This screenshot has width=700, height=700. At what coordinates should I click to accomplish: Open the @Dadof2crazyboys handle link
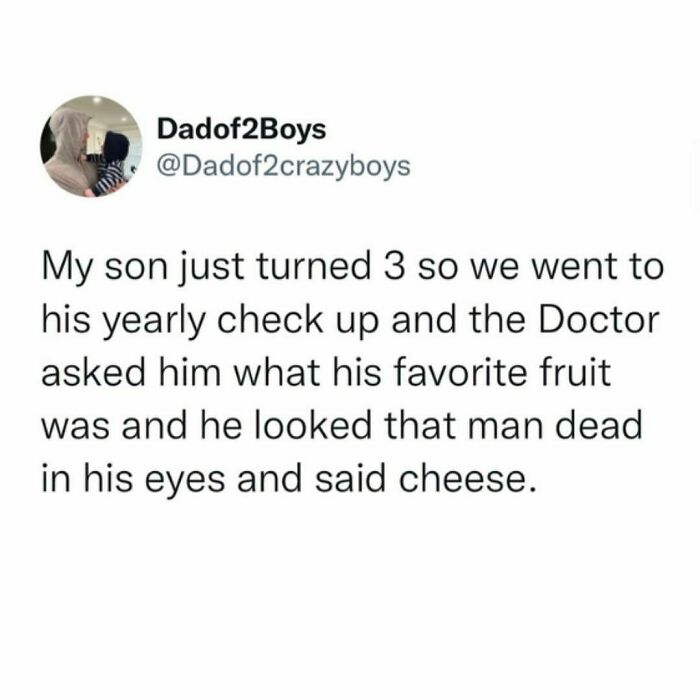click(283, 167)
